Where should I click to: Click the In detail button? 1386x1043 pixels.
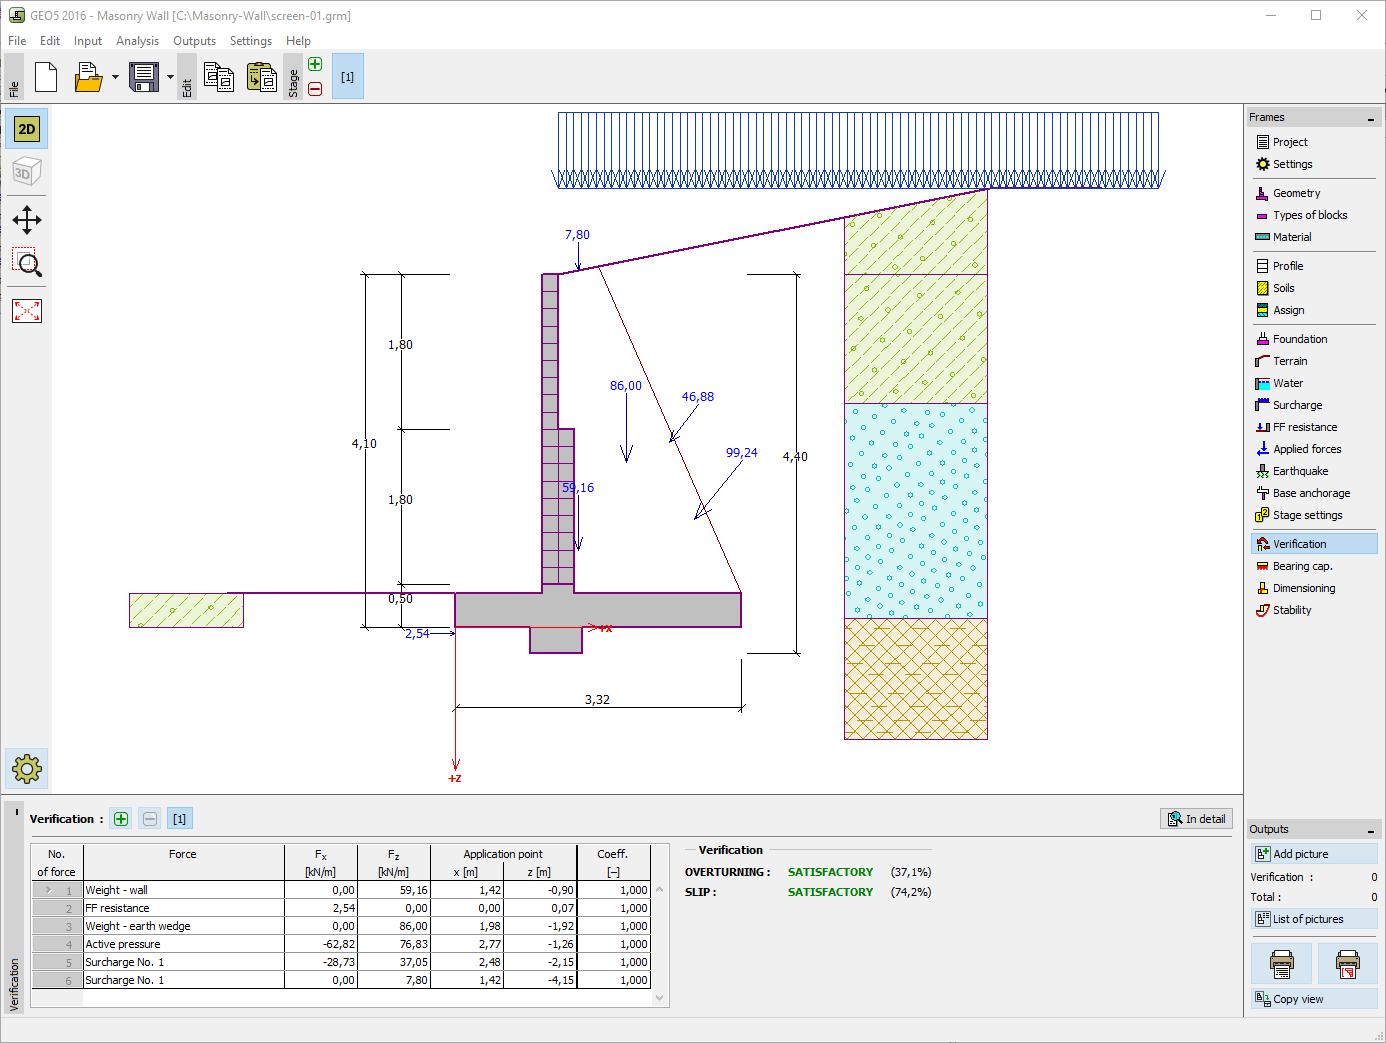pos(1196,819)
